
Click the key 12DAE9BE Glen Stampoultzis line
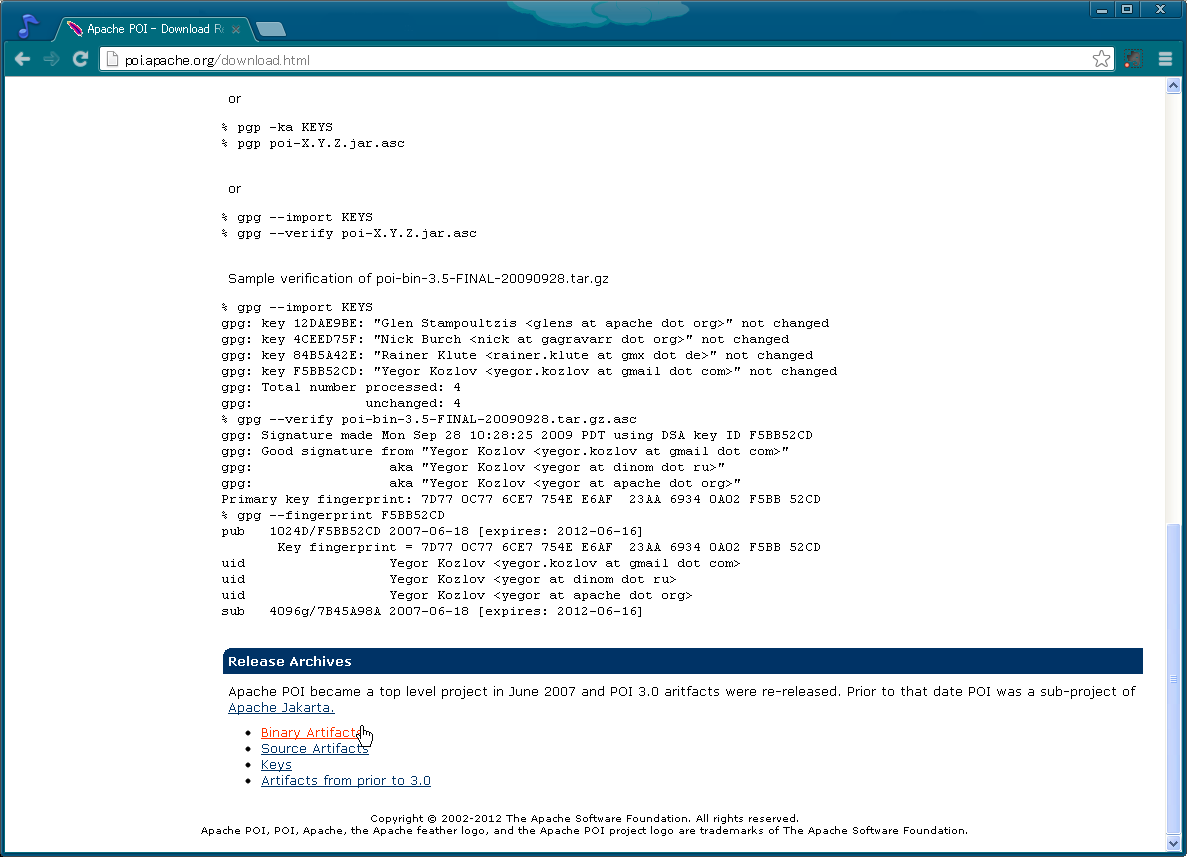525,323
